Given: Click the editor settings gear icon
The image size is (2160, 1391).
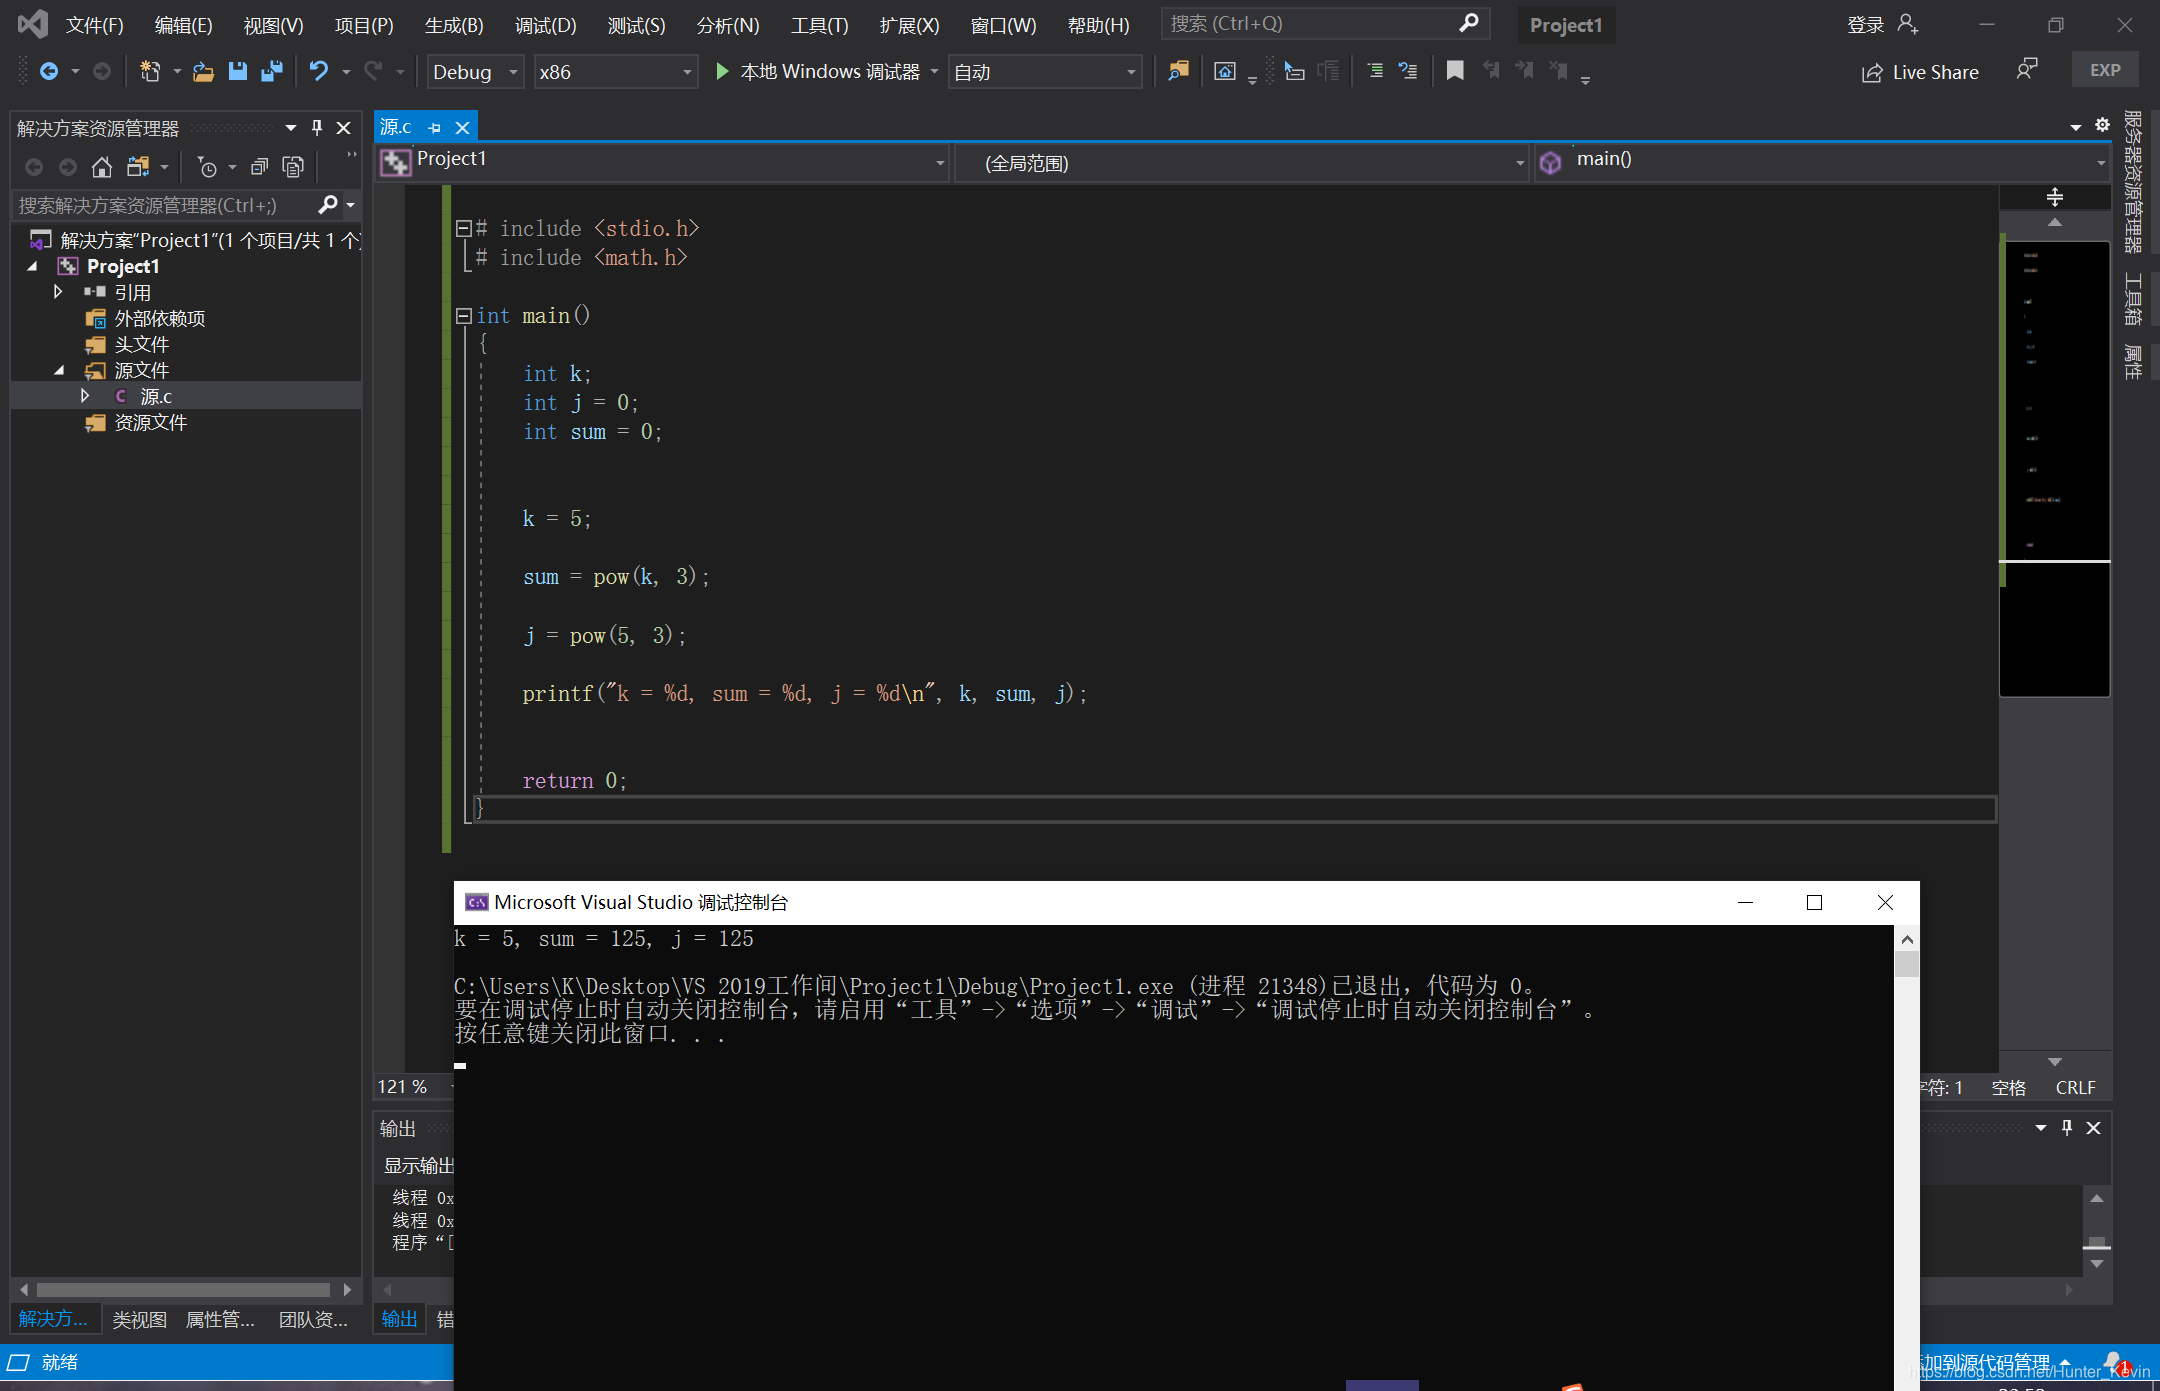Looking at the screenshot, I should coord(2102,125).
